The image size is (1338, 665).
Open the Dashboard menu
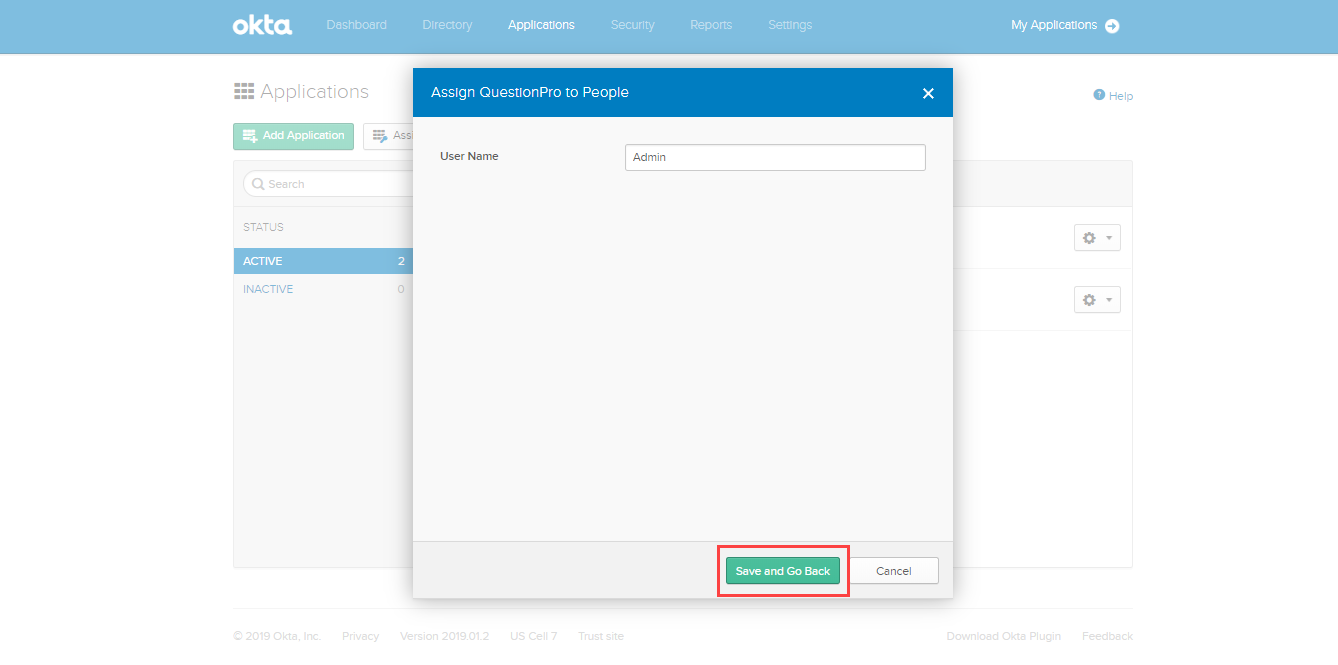pyautogui.click(x=356, y=25)
